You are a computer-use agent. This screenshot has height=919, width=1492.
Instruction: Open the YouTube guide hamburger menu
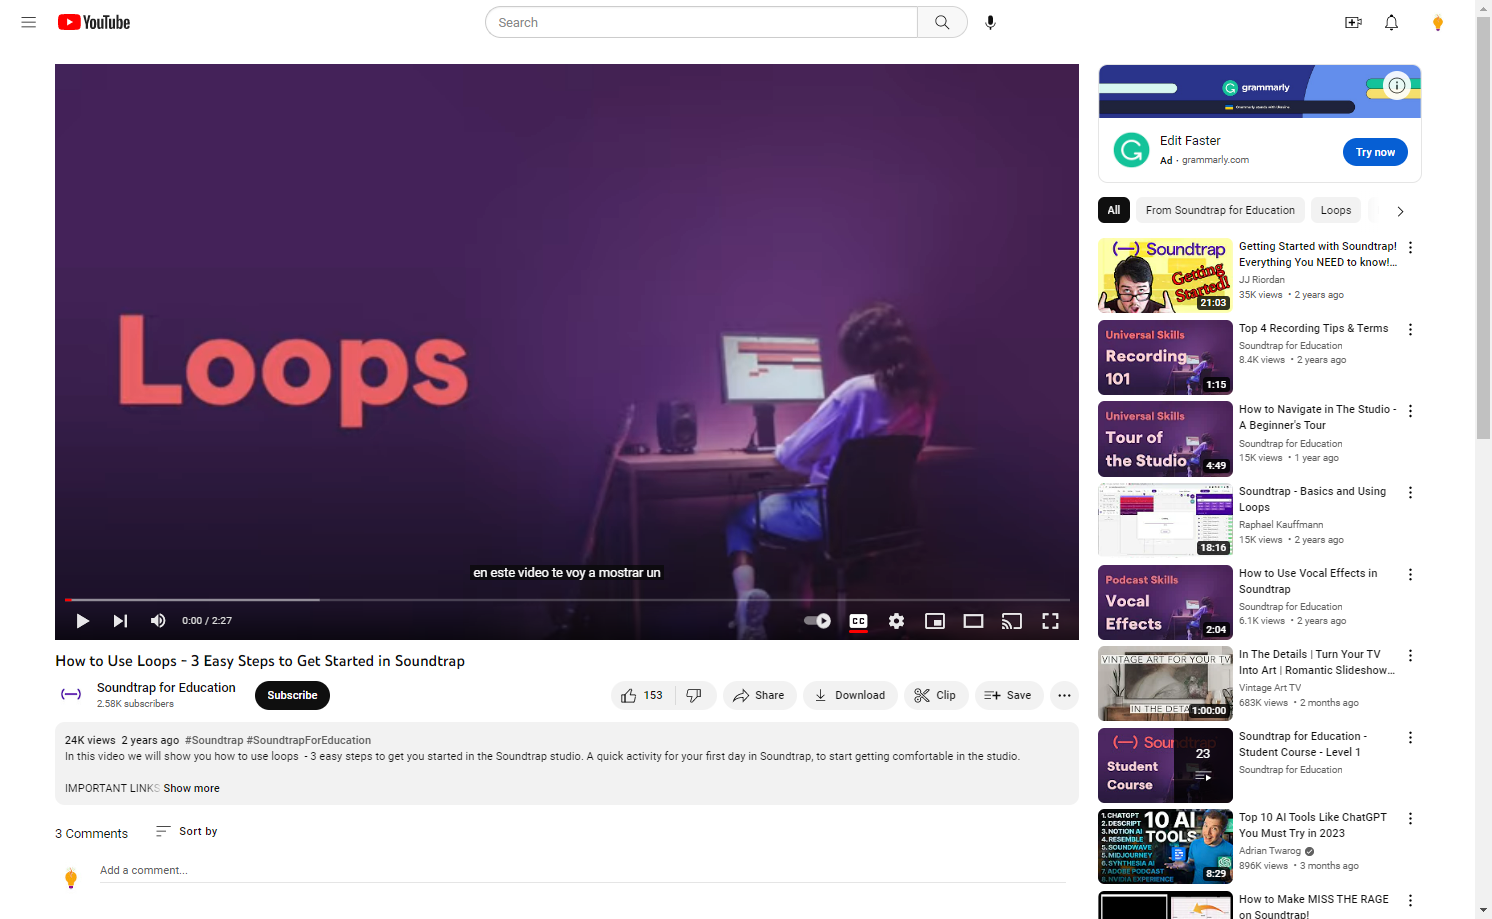[29, 22]
